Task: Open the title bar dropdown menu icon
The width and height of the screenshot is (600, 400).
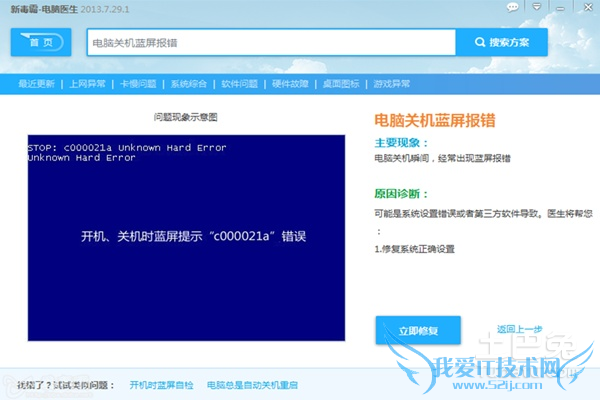Action: coord(537,7)
